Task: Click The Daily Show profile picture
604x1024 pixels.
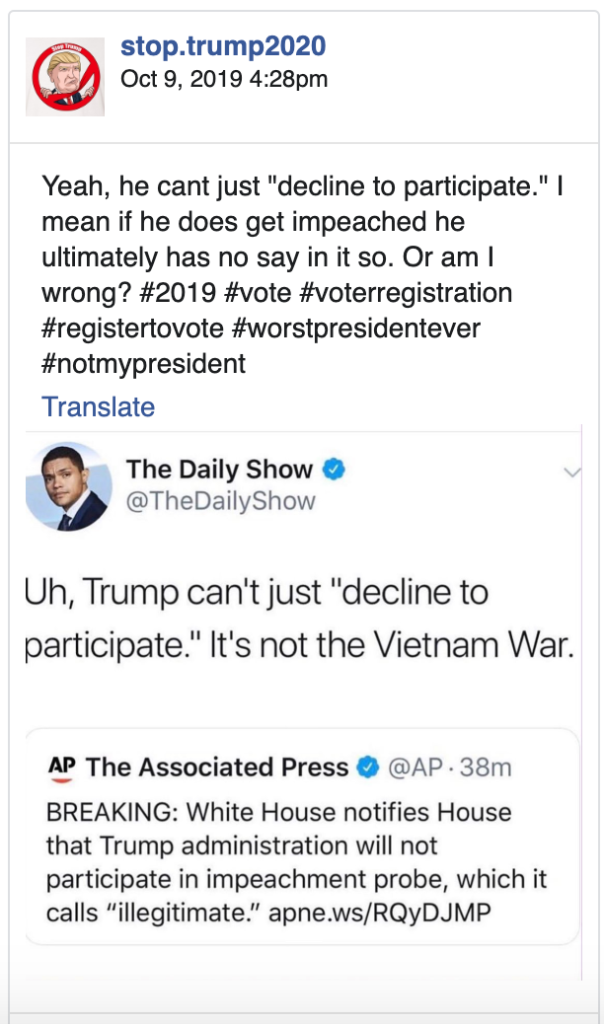Action: (x=67, y=486)
